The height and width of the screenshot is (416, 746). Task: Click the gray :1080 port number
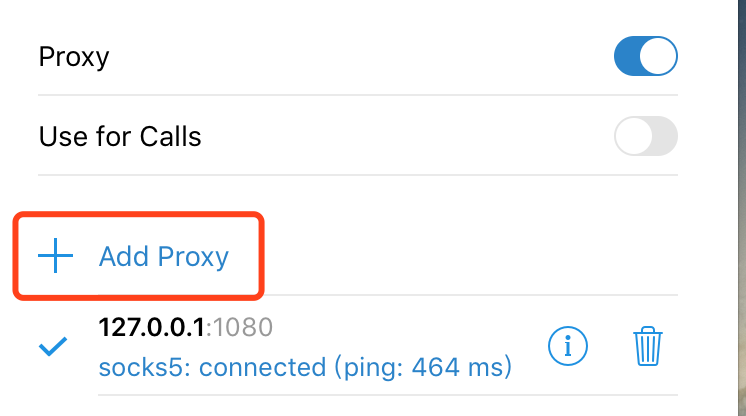point(241,327)
